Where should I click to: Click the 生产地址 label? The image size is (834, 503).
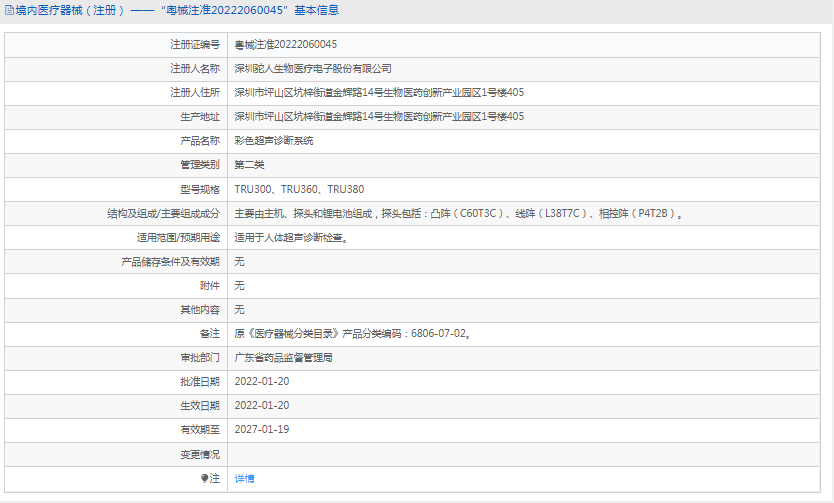(x=200, y=116)
